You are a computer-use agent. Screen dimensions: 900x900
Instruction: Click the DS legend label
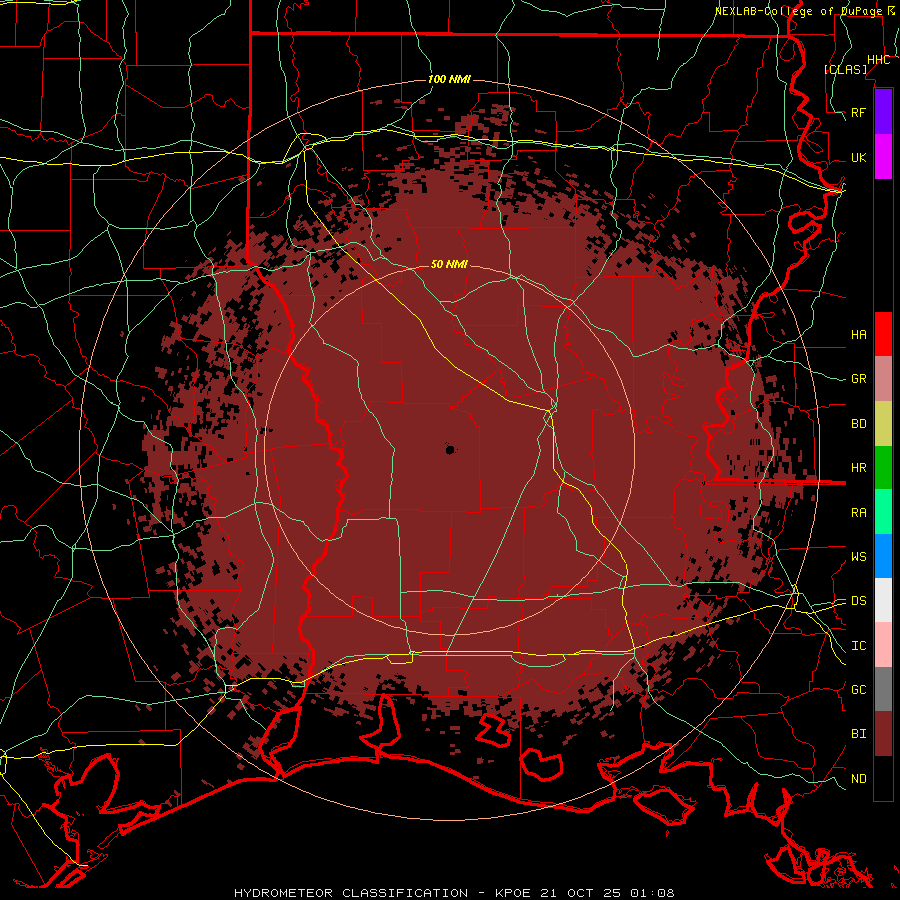pyautogui.click(x=858, y=601)
